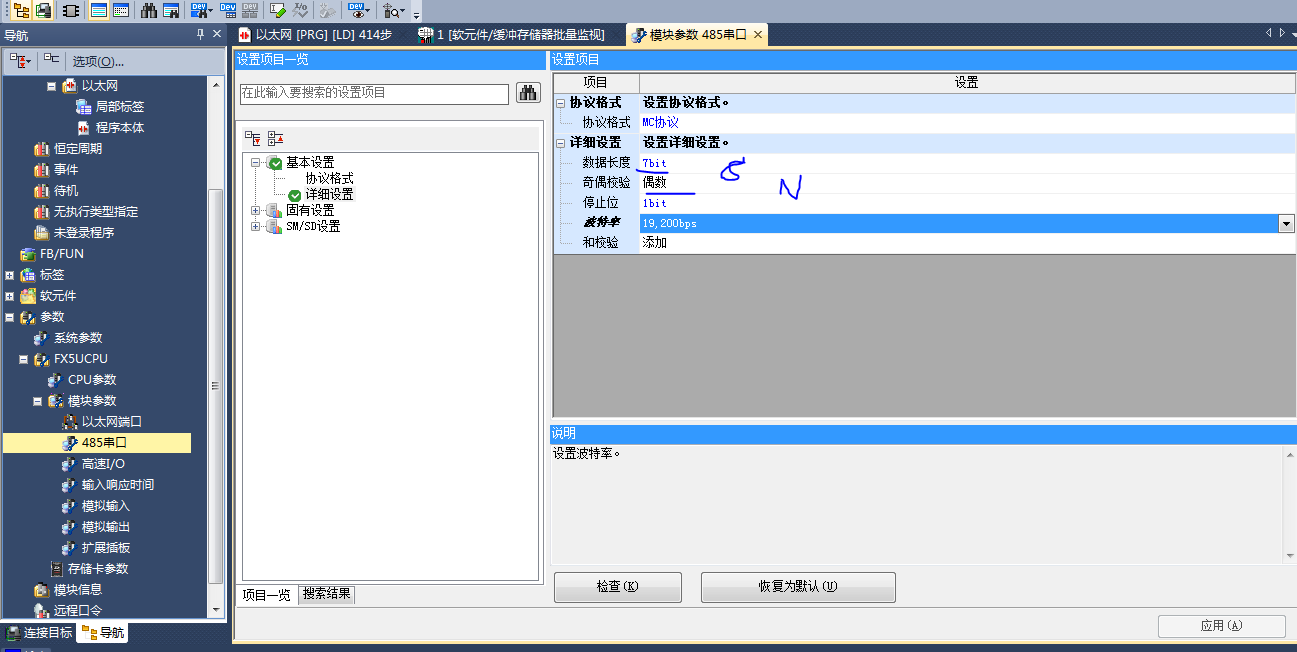Select 高速I/O in the navigation tree
The height and width of the screenshot is (652, 1297).
click(103, 463)
